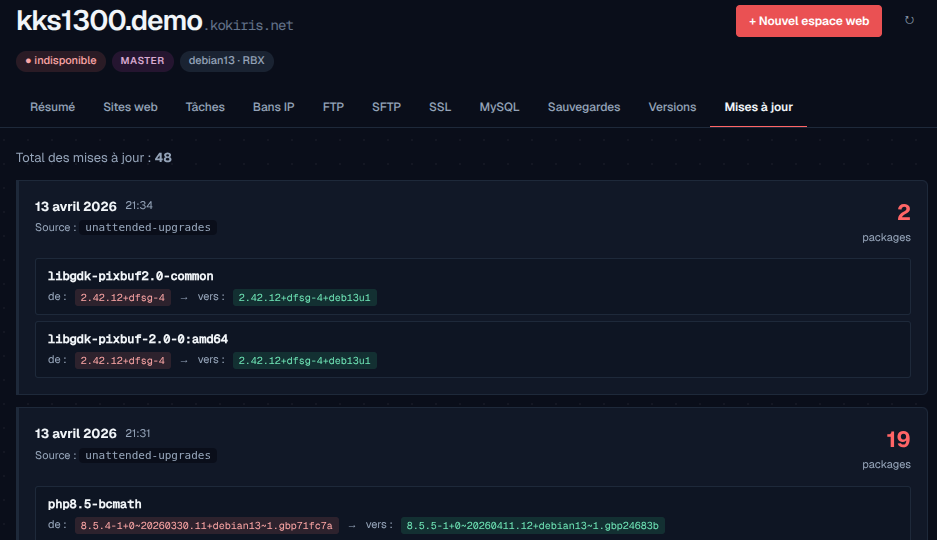Image resolution: width=937 pixels, height=540 pixels.
Task: Click package name libgdk-pixbuf2.0-common
Action: tap(130, 276)
